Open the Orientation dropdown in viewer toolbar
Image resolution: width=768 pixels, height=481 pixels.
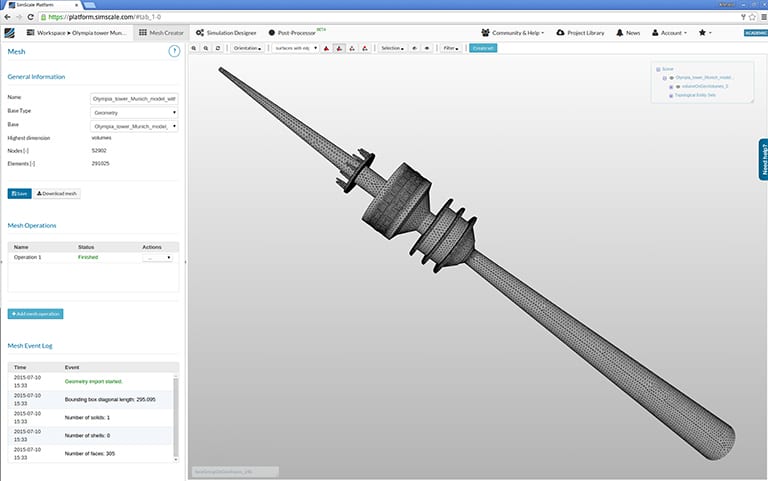(247, 48)
